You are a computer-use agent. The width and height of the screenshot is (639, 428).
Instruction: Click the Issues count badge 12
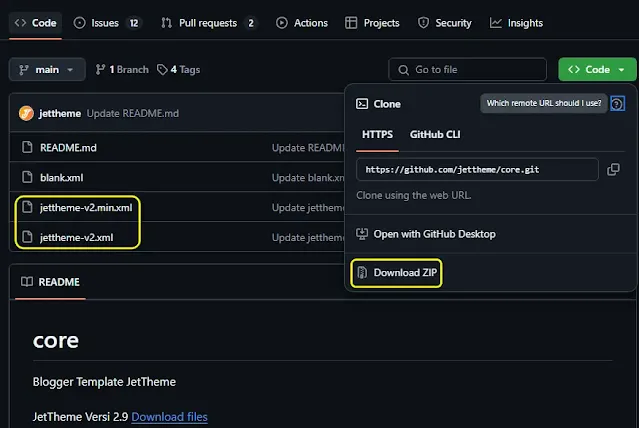coord(134,23)
